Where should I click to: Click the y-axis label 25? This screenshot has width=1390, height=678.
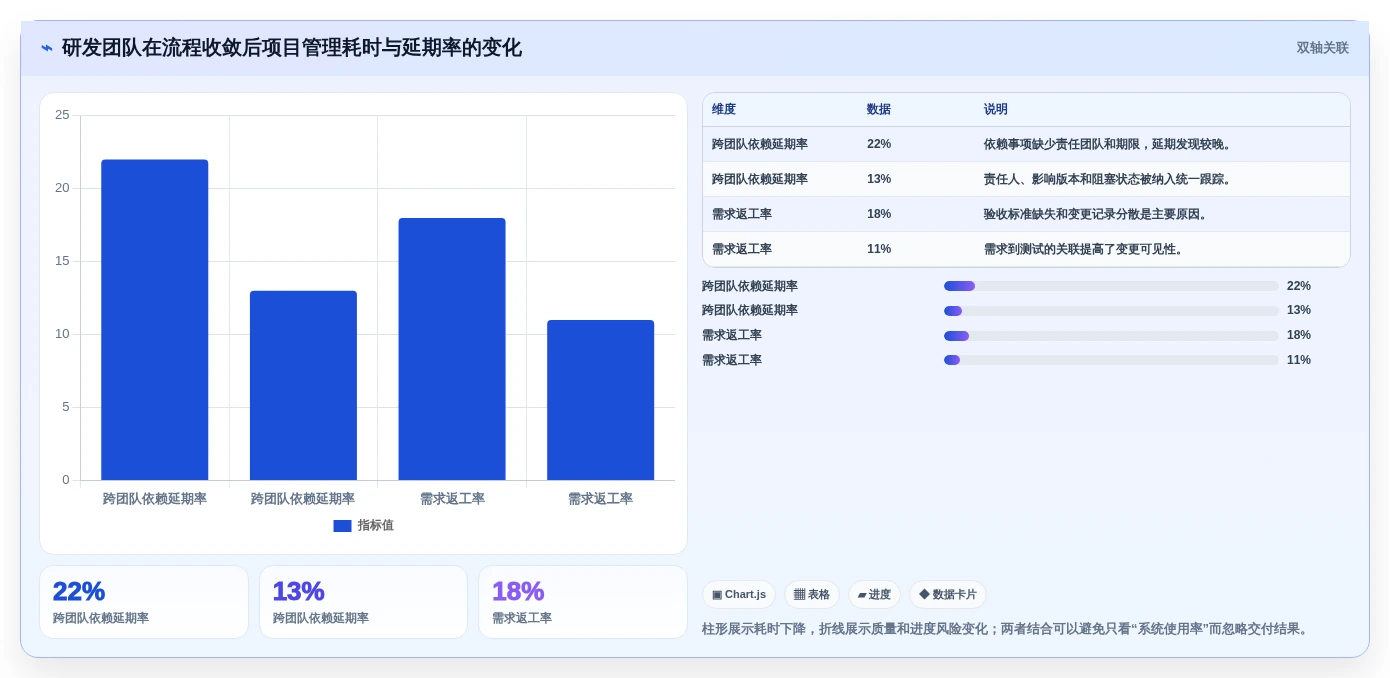coord(62,115)
